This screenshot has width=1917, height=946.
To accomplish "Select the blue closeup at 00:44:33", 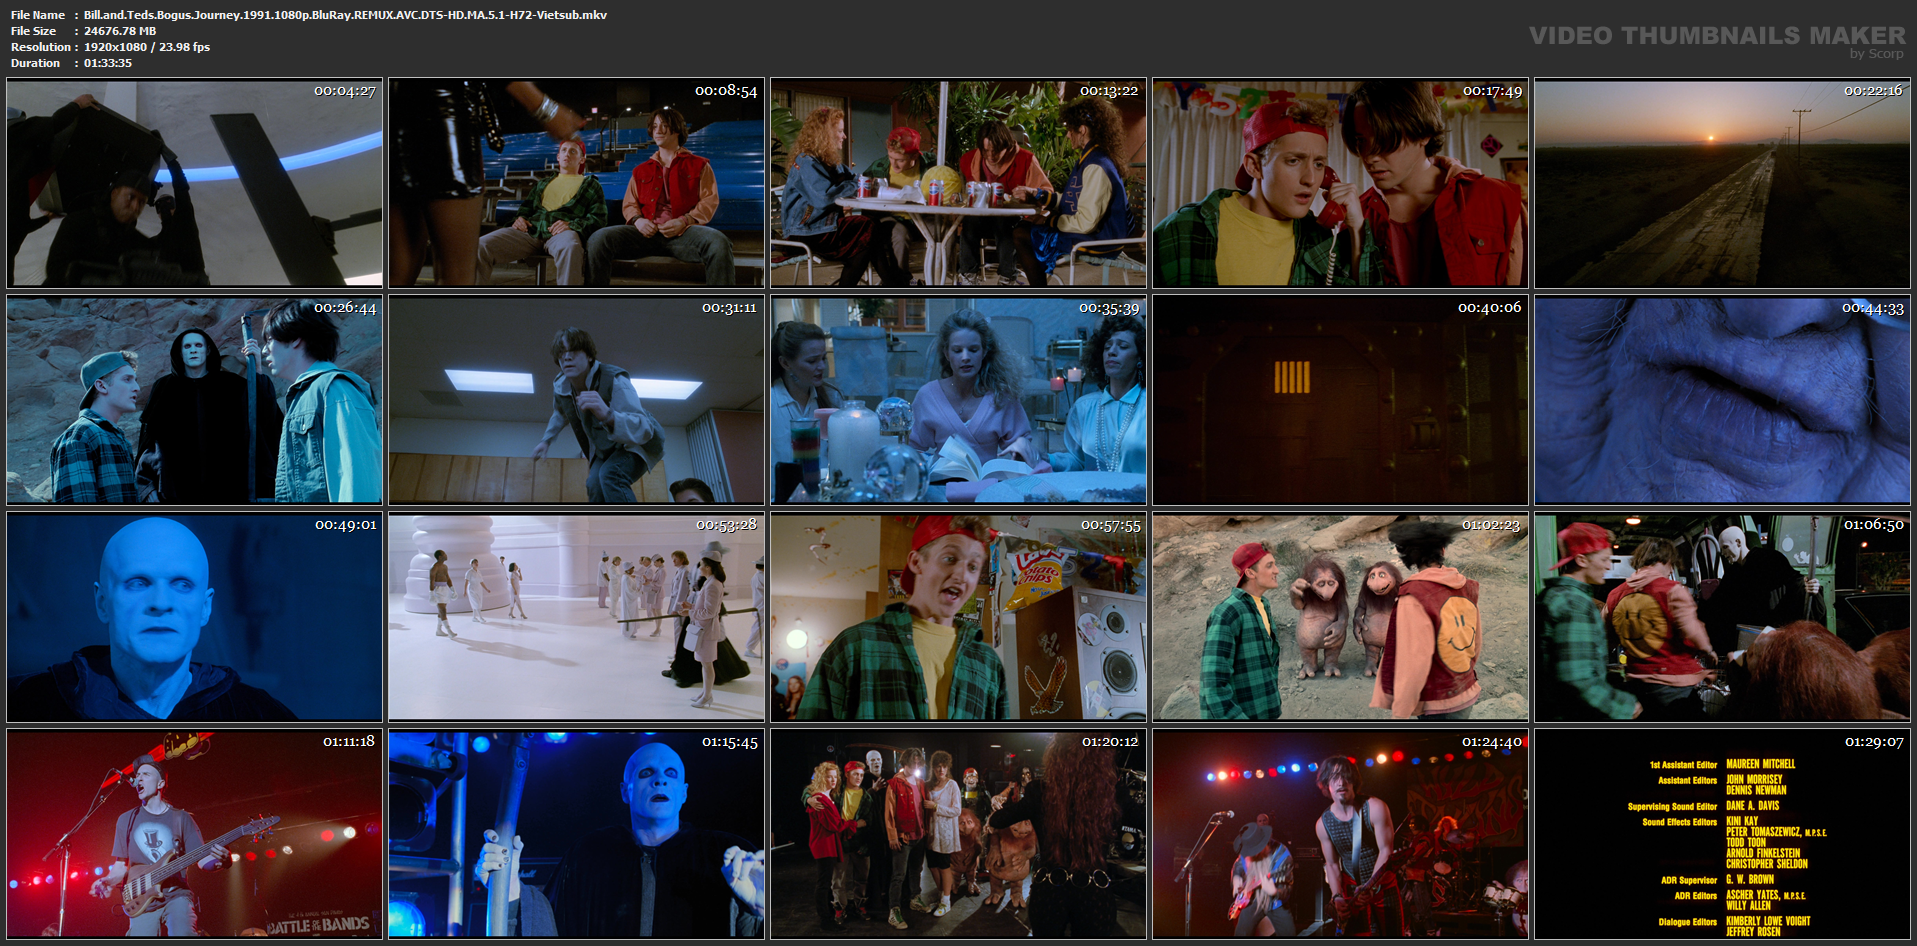I will coord(1723,400).
